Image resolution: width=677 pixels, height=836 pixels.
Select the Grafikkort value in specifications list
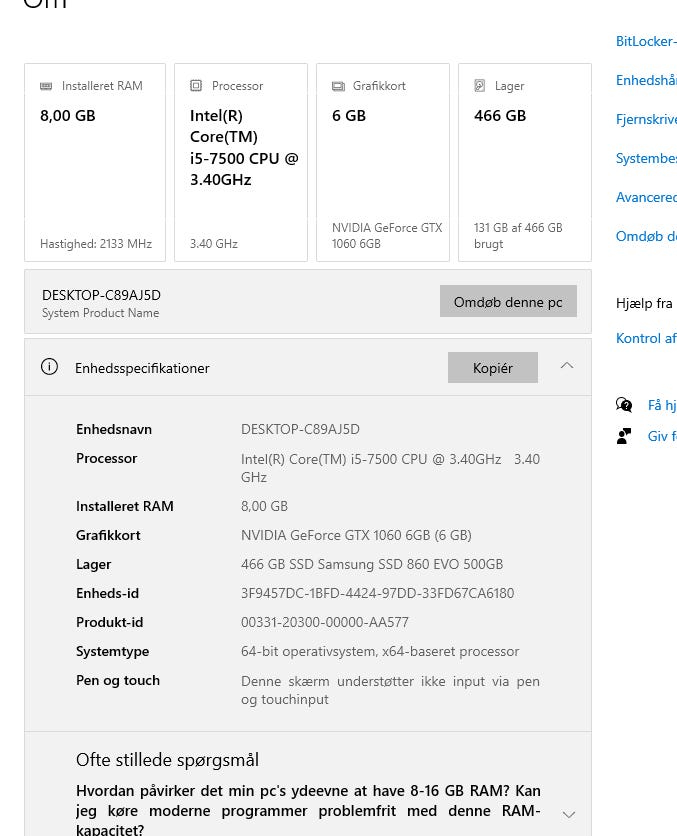pyautogui.click(x=356, y=535)
